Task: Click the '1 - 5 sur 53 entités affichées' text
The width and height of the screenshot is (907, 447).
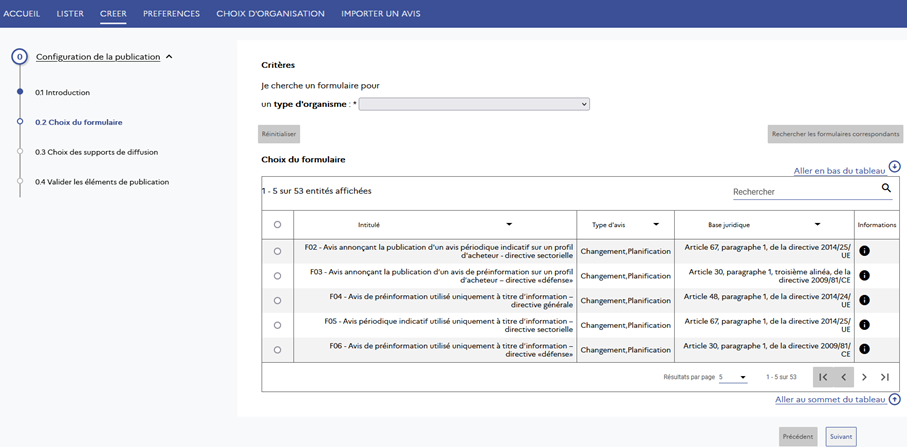Action: (x=316, y=191)
